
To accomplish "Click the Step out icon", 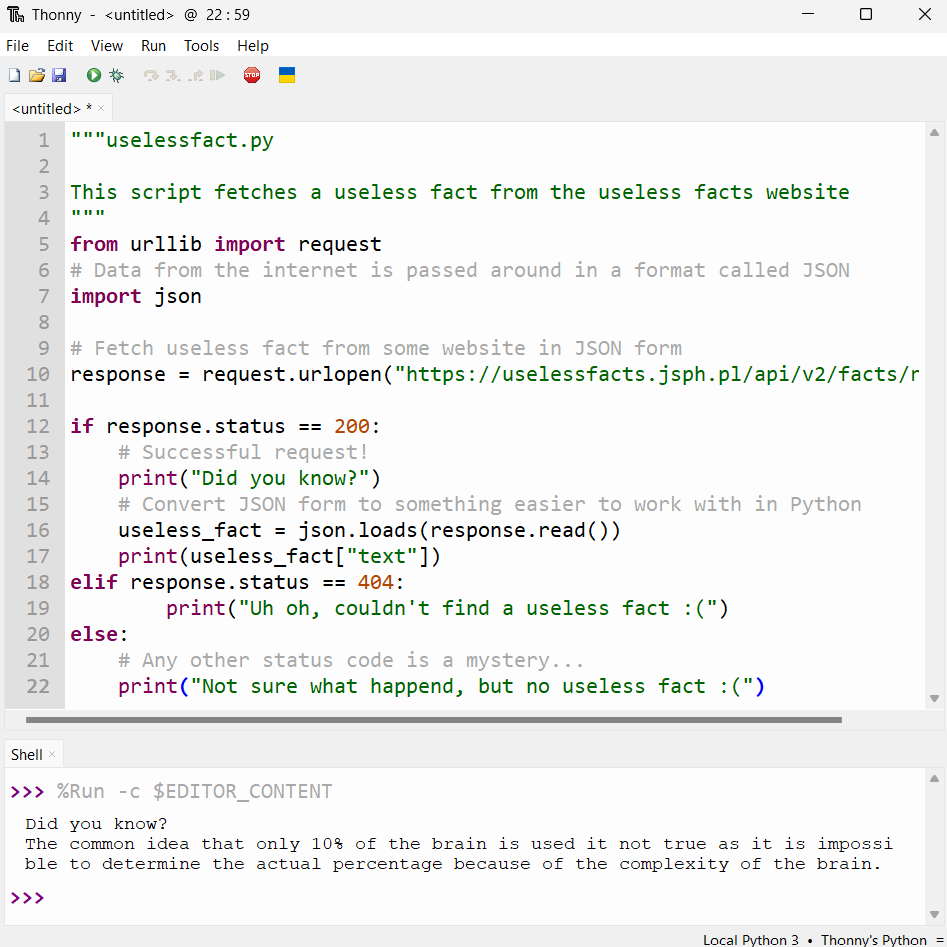I will (197, 75).
